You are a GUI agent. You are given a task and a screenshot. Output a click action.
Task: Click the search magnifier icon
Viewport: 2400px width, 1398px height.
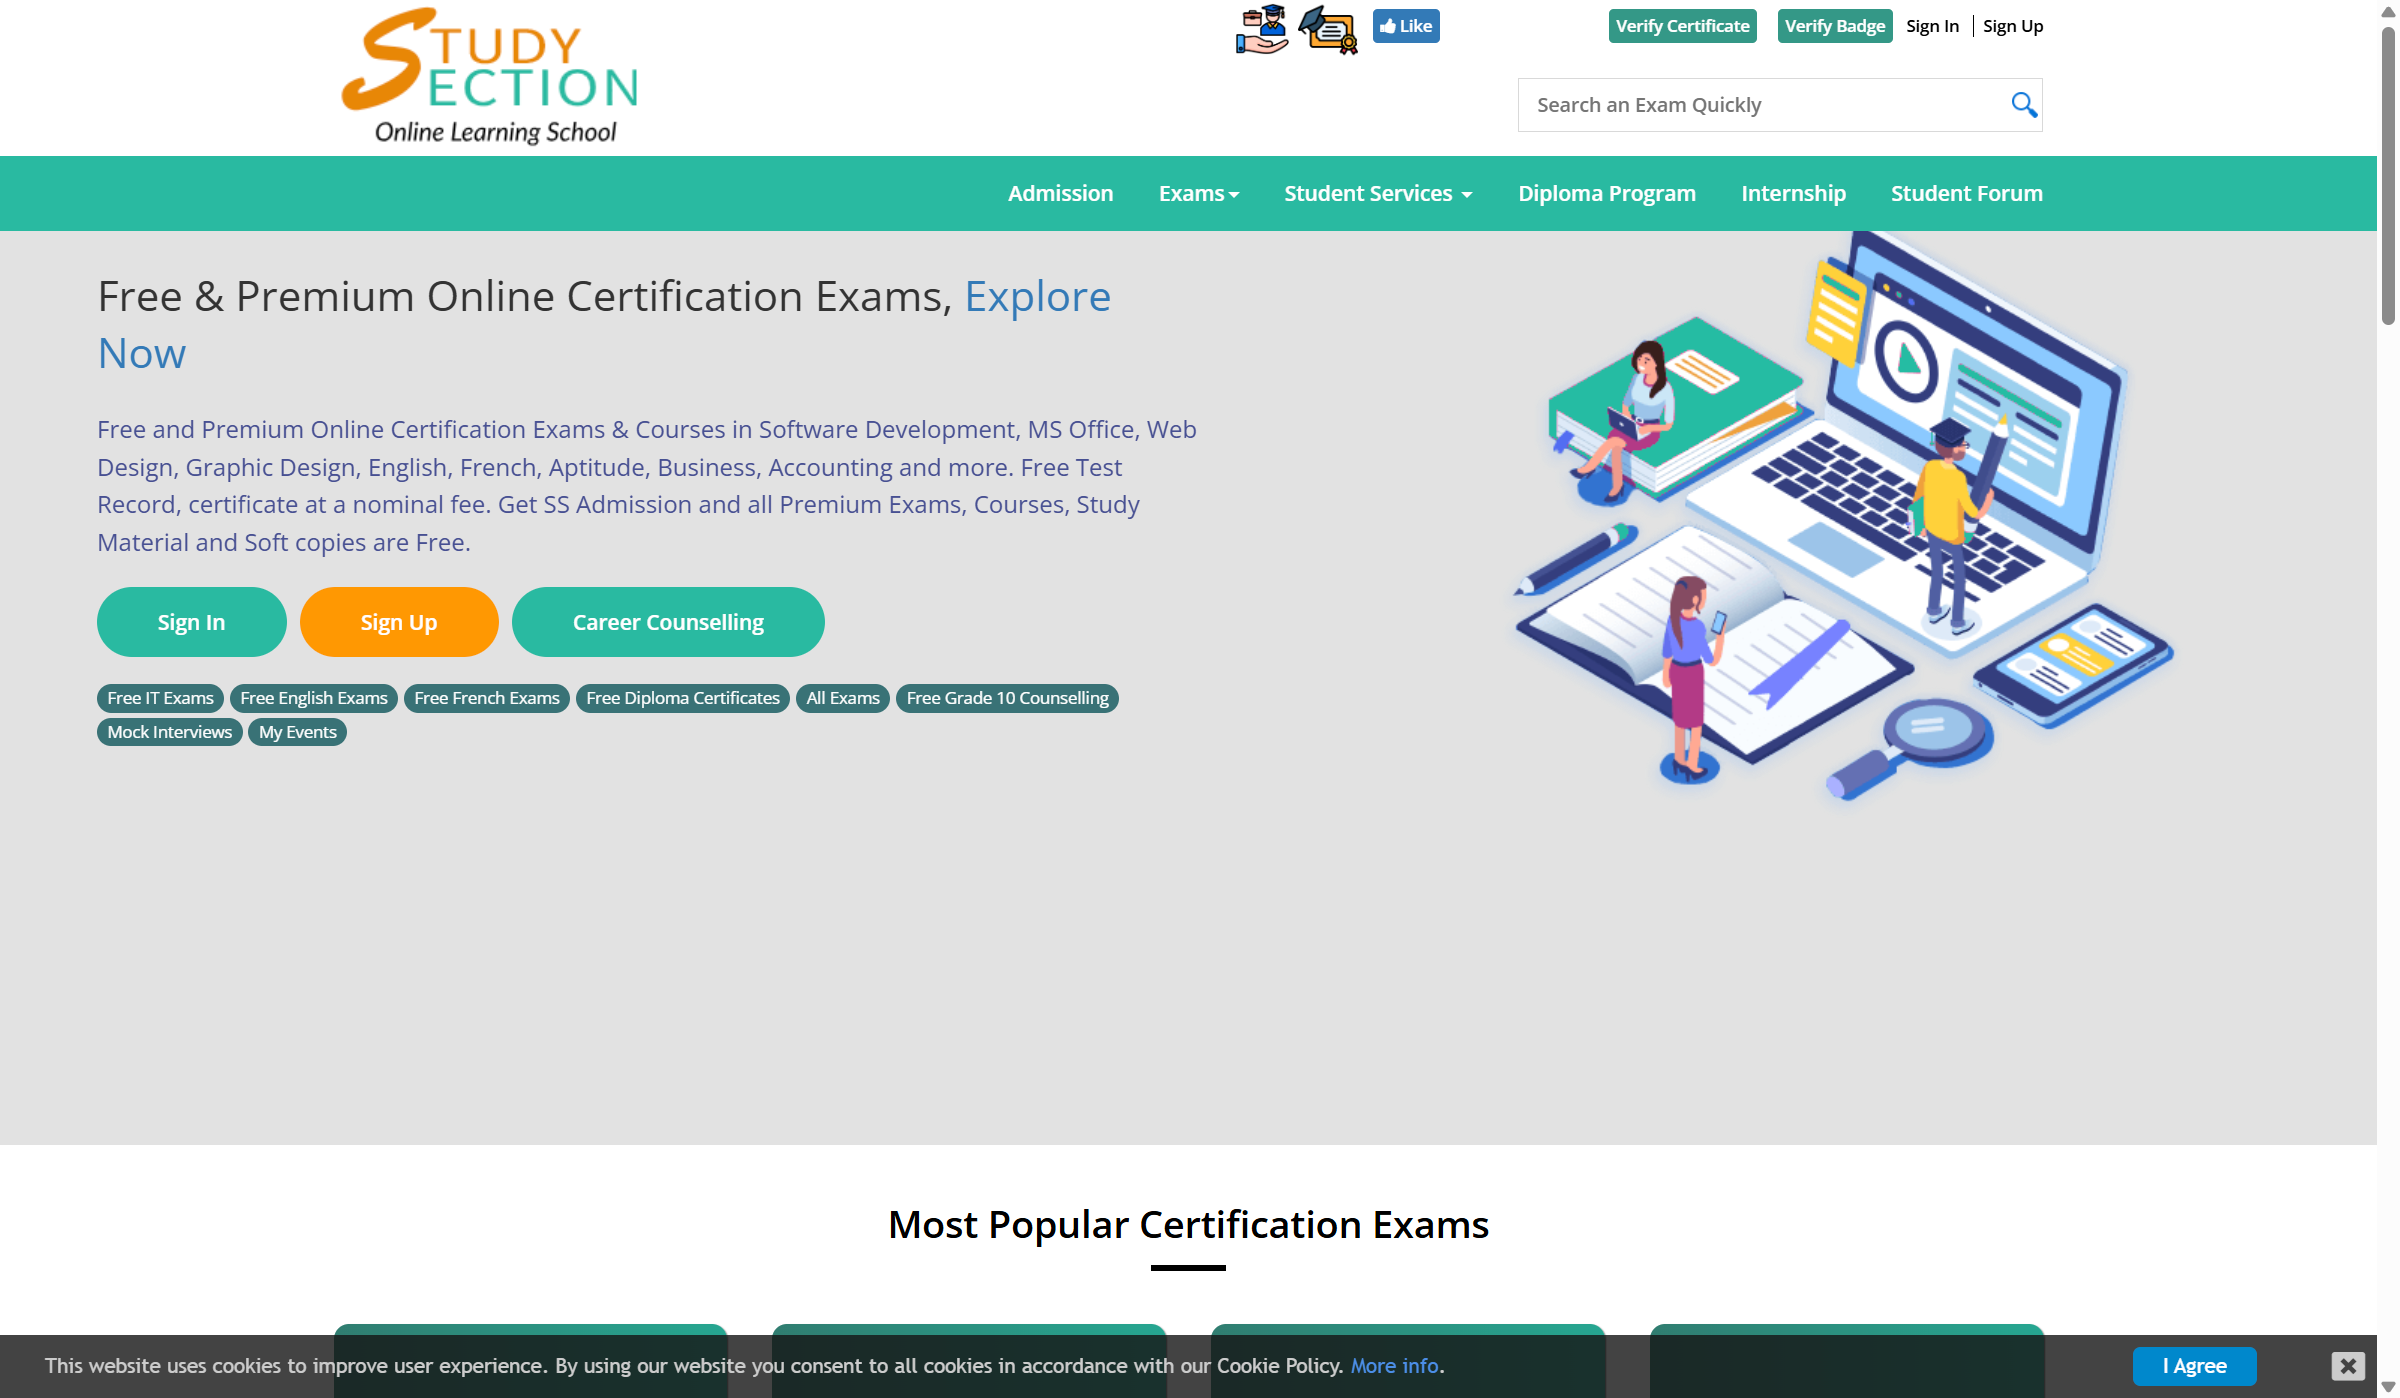[x=2023, y=105]
